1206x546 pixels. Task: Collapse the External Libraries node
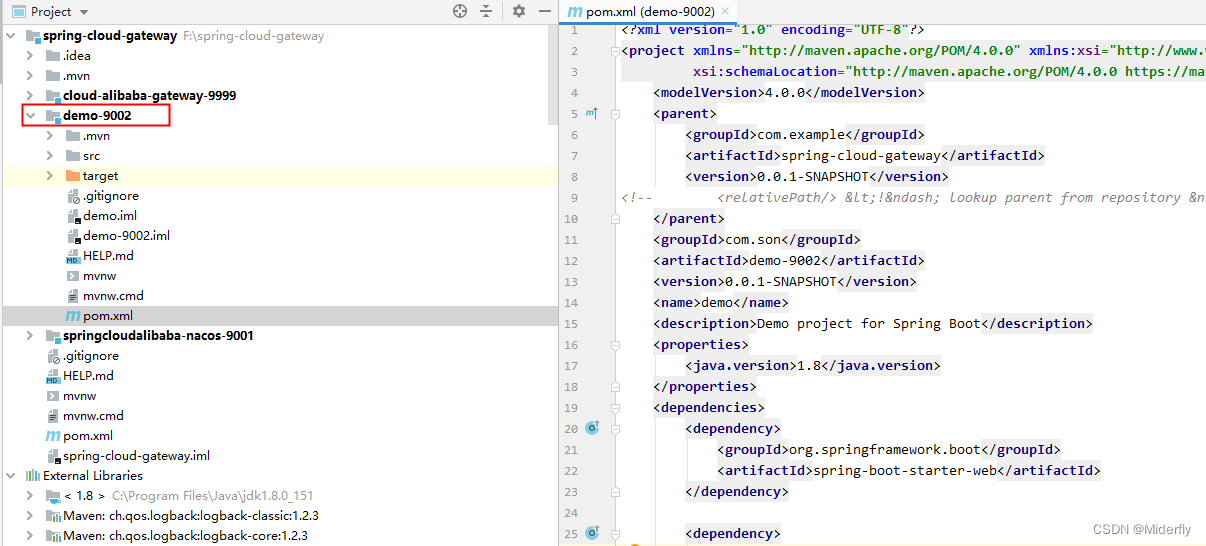11,476
